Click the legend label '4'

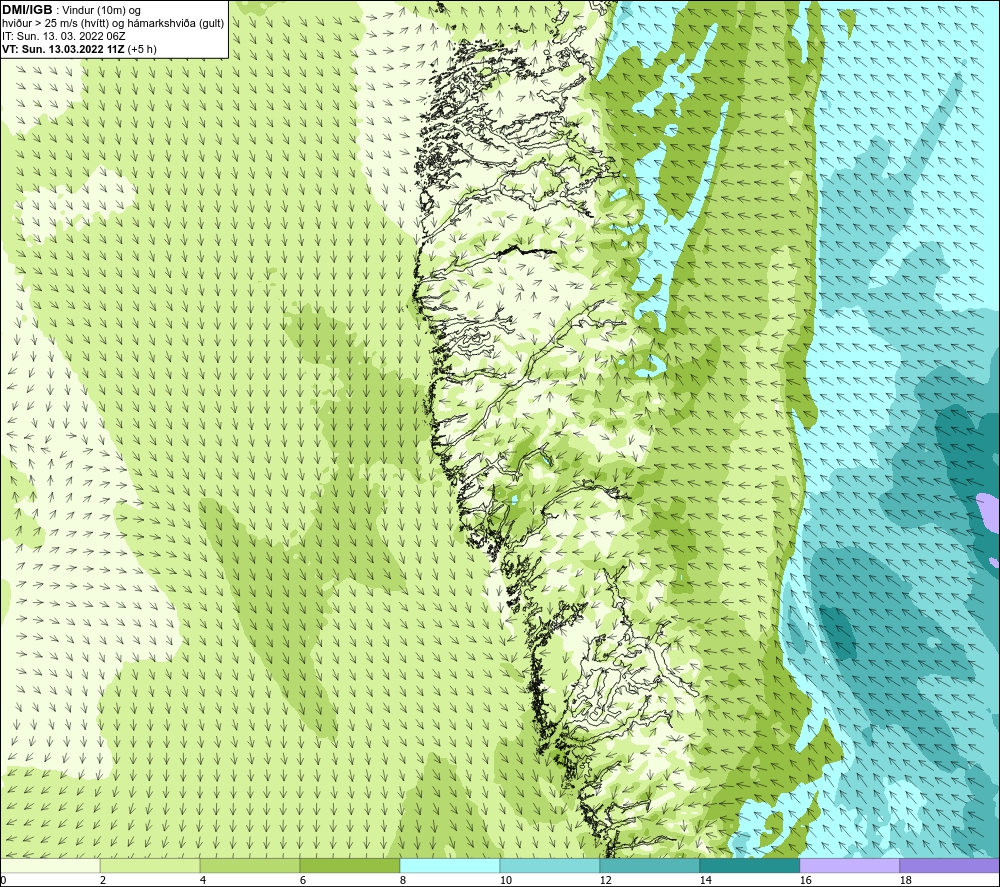pos(203,880)
